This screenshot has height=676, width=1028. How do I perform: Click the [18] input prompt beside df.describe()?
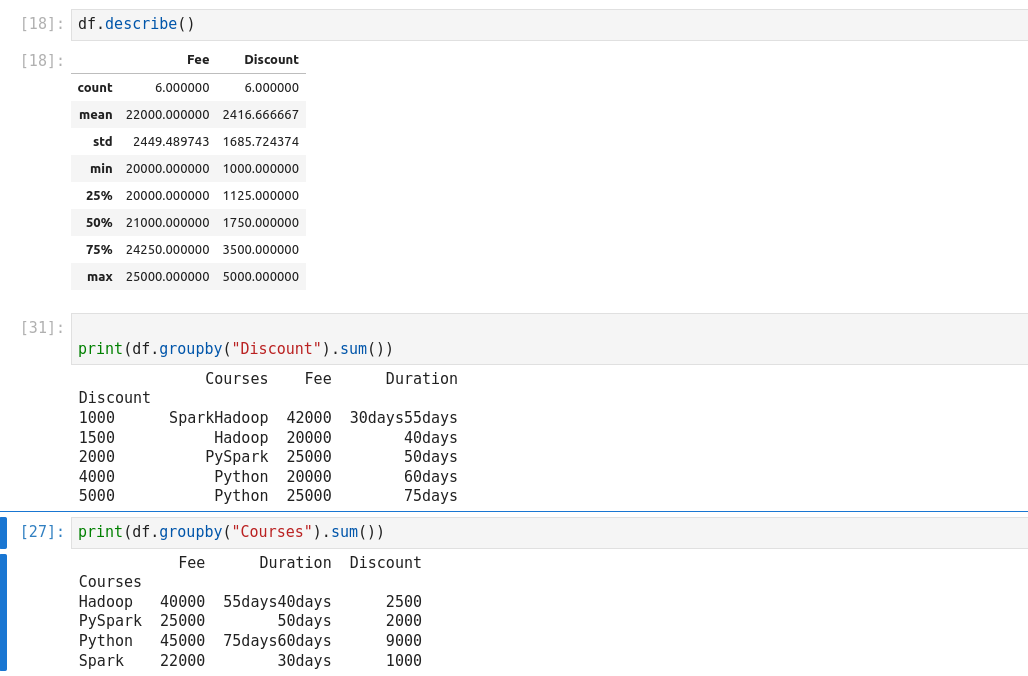pos(42,24)
